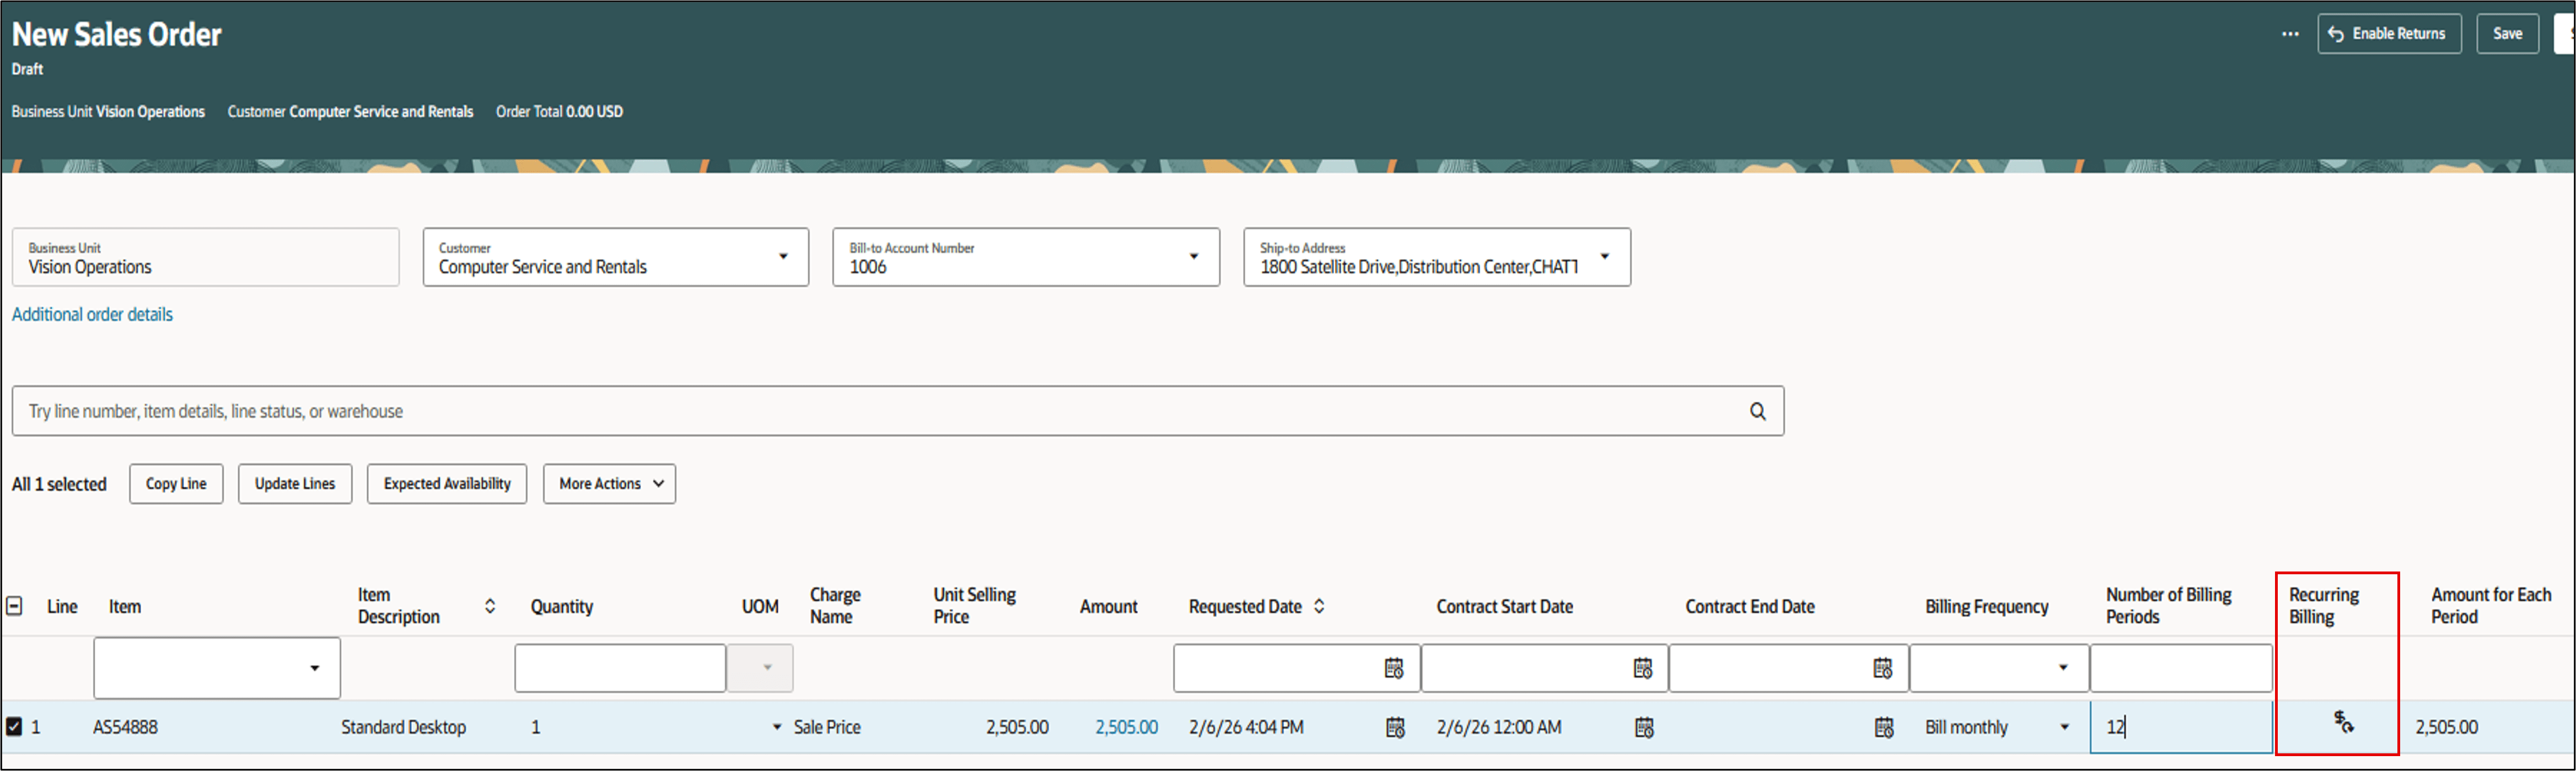The width and height of the screenshot is (2576, 771).
Task: Expand the Ship-to Address dropdown
Action: pos(1604,257)
